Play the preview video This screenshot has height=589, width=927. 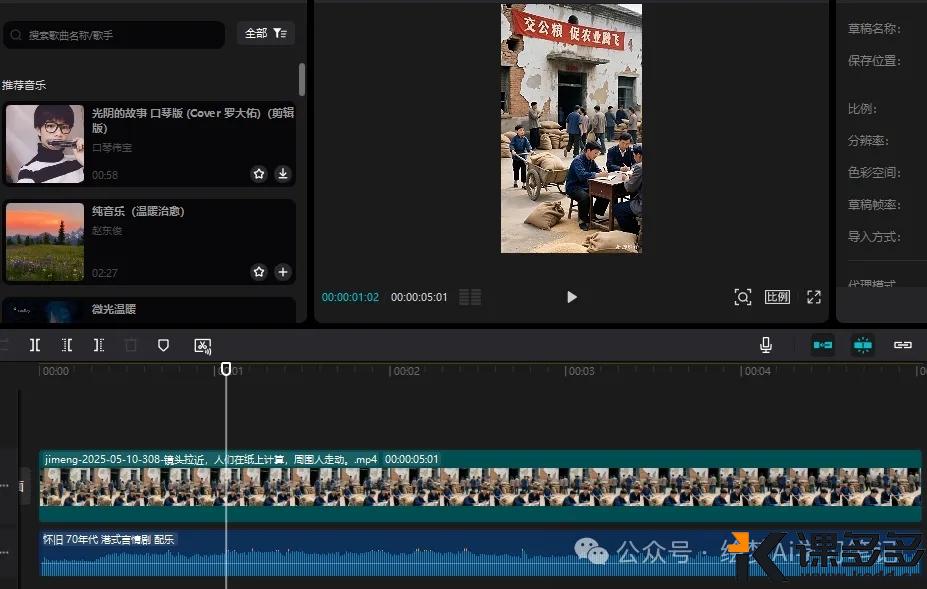coord(571,297)
